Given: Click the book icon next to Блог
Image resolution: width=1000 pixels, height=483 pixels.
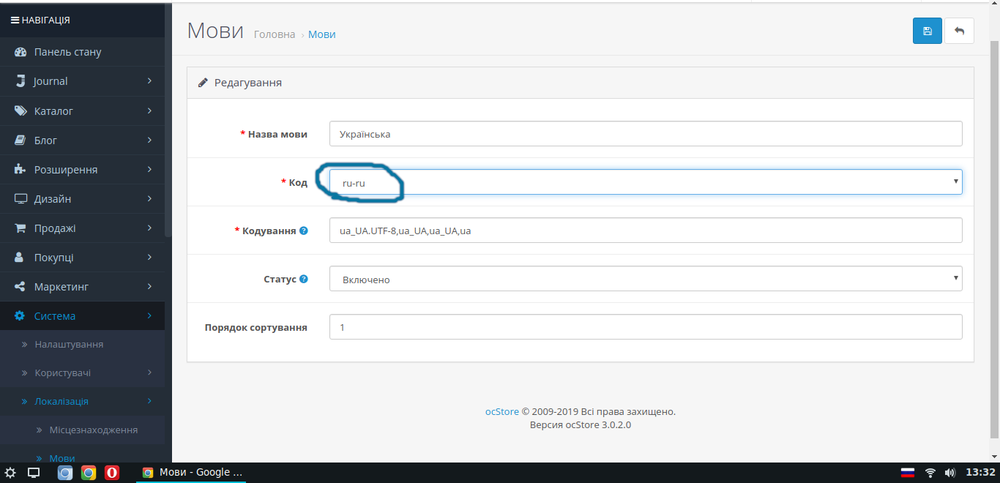Looking at the screenshot, I should click(20, 140).
